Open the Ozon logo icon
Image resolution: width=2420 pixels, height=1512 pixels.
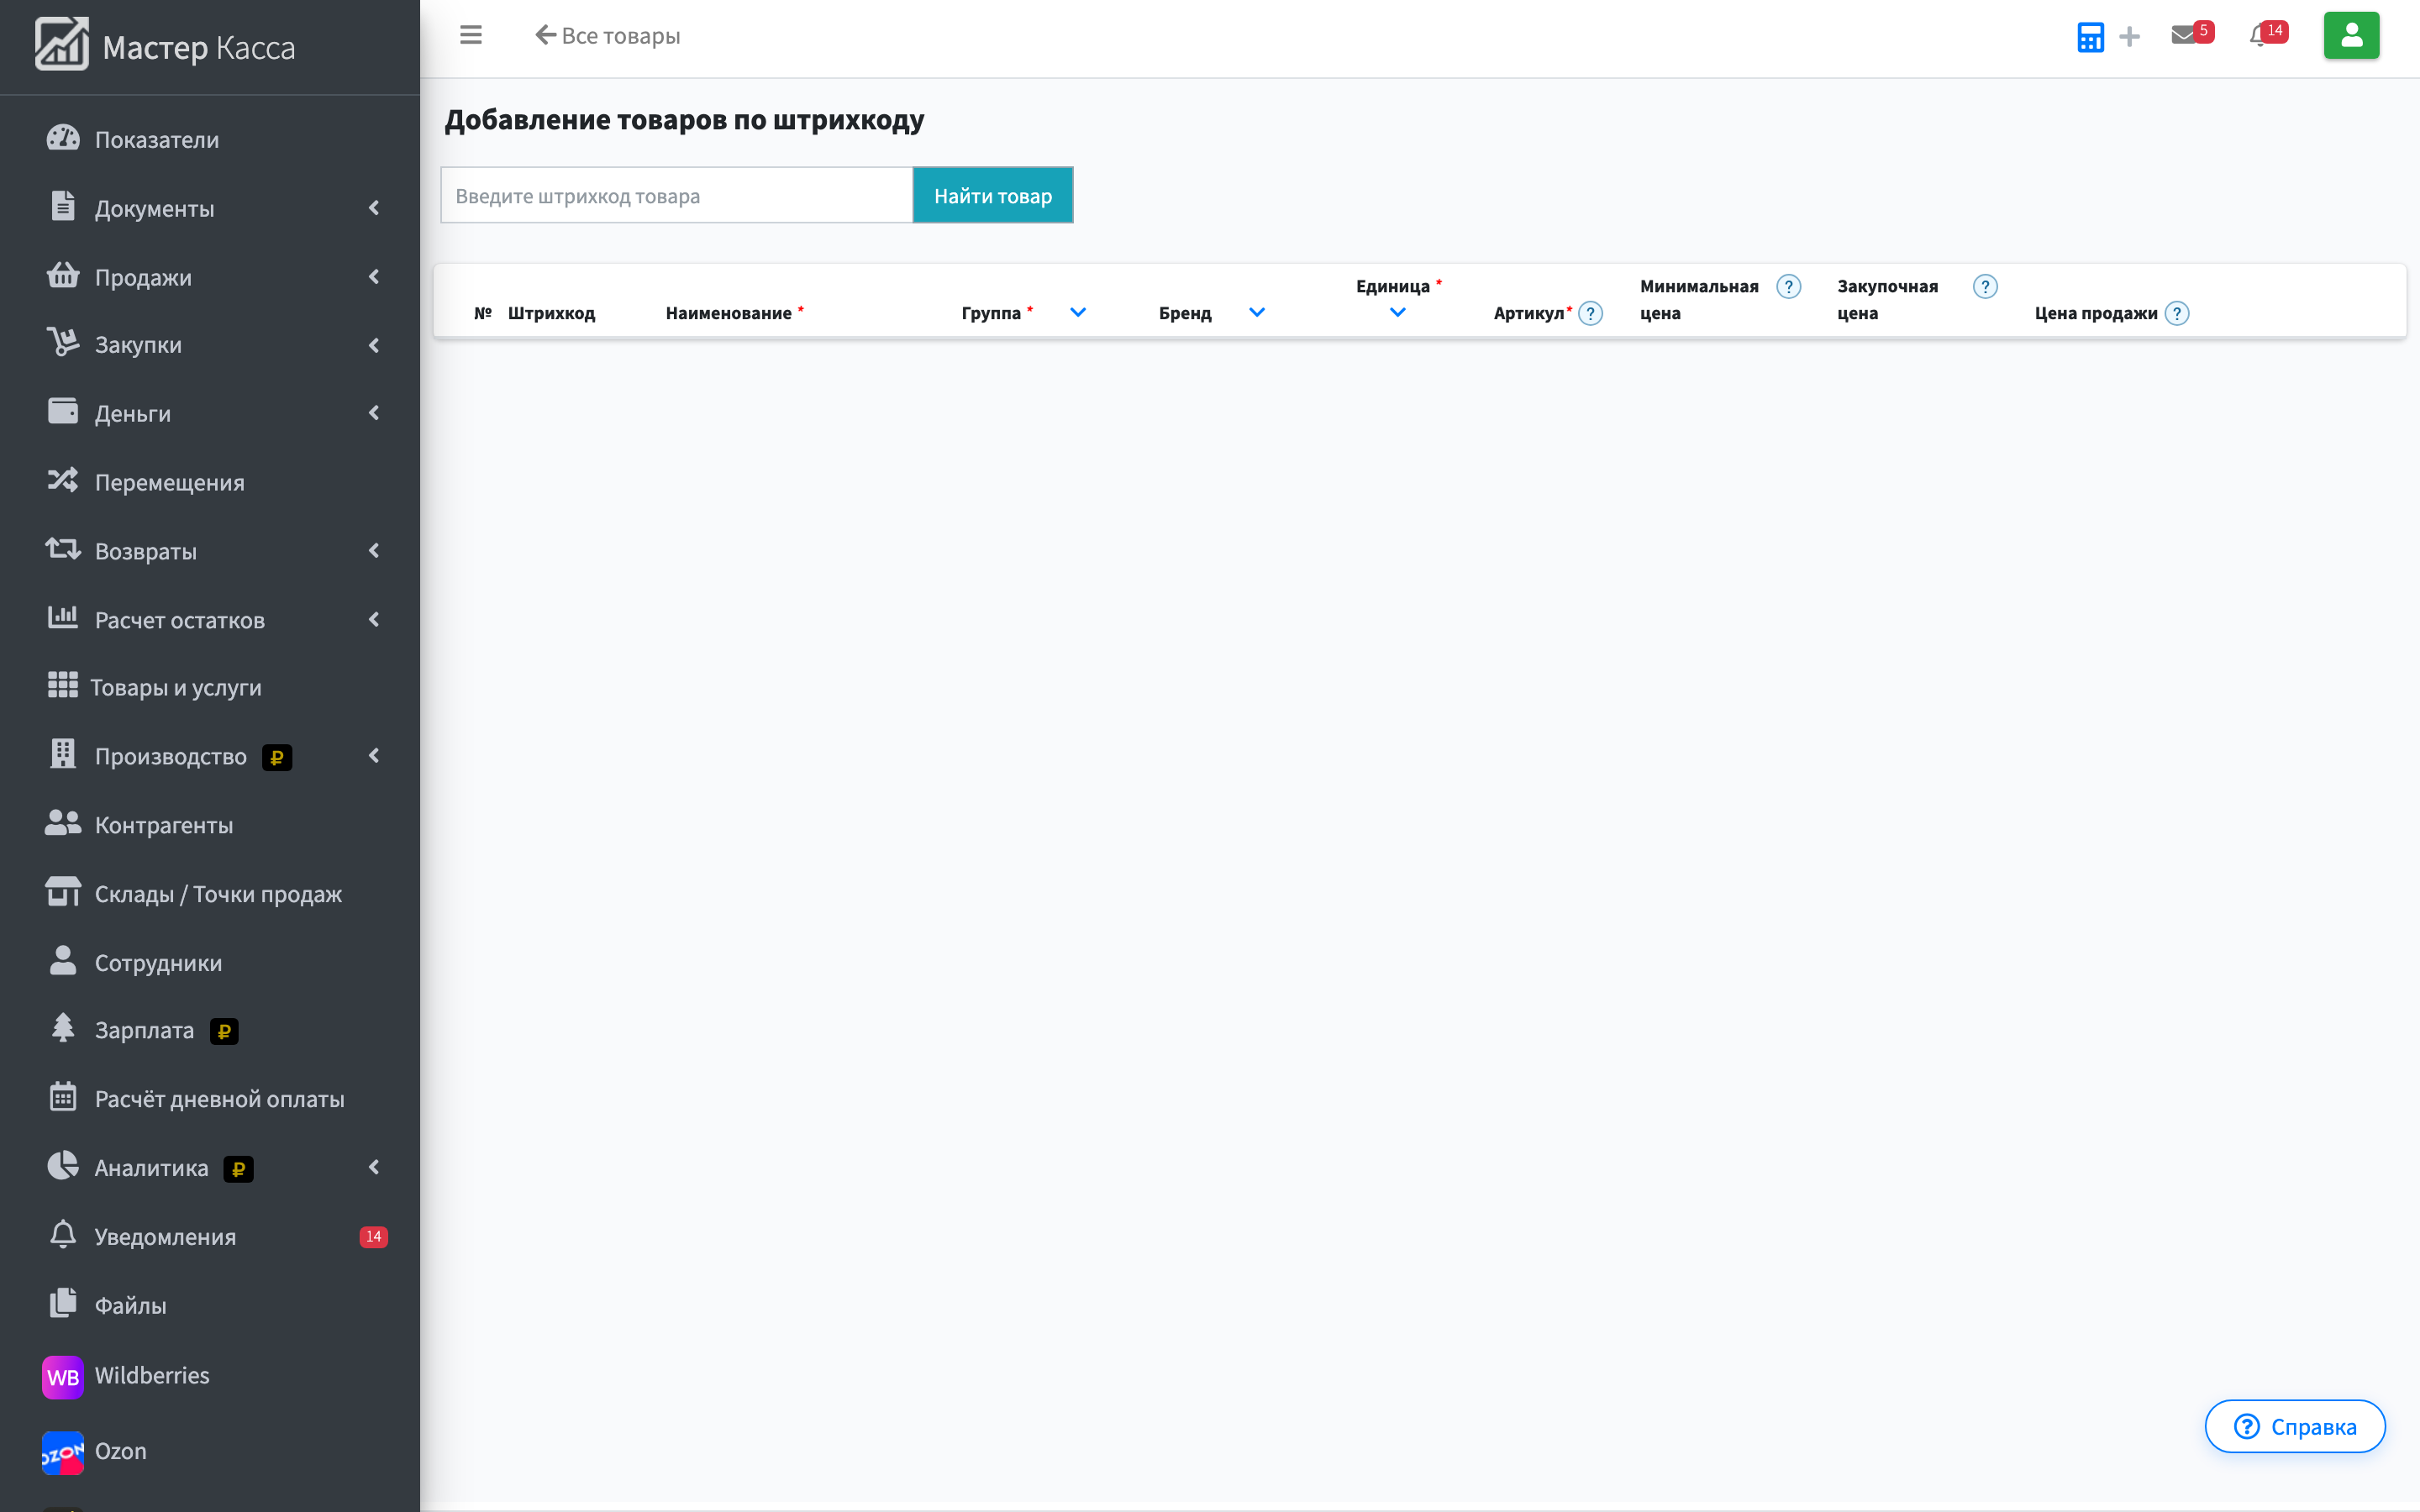pos(62,1452)
